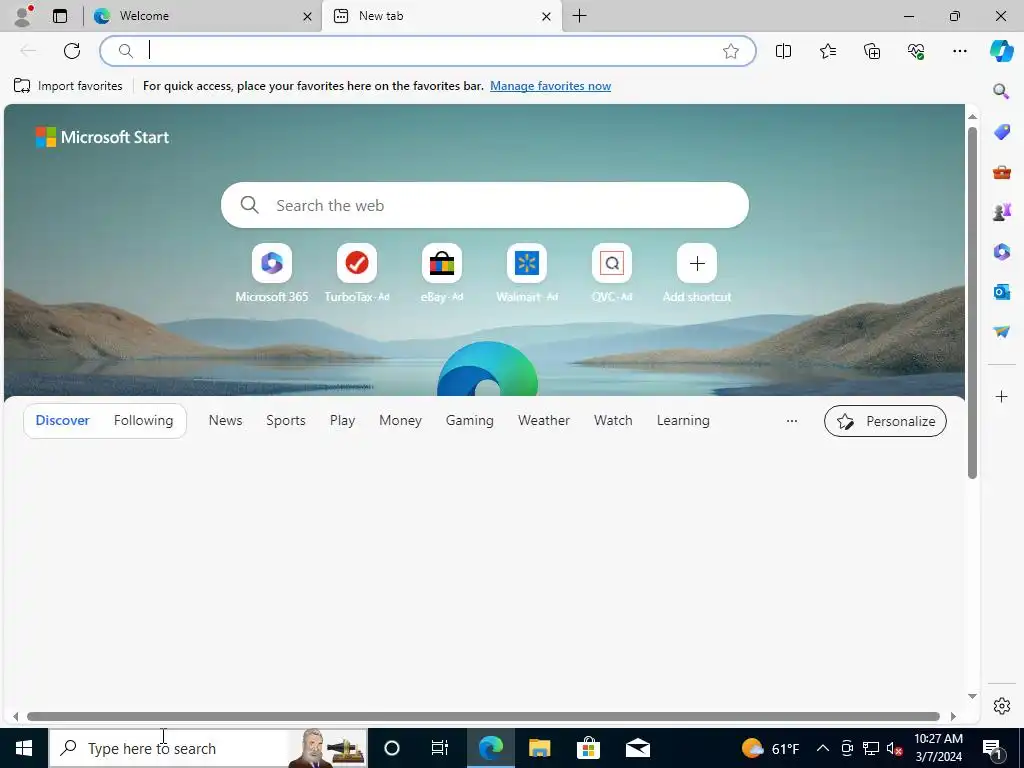Click the Personalize button

point(885,421)
